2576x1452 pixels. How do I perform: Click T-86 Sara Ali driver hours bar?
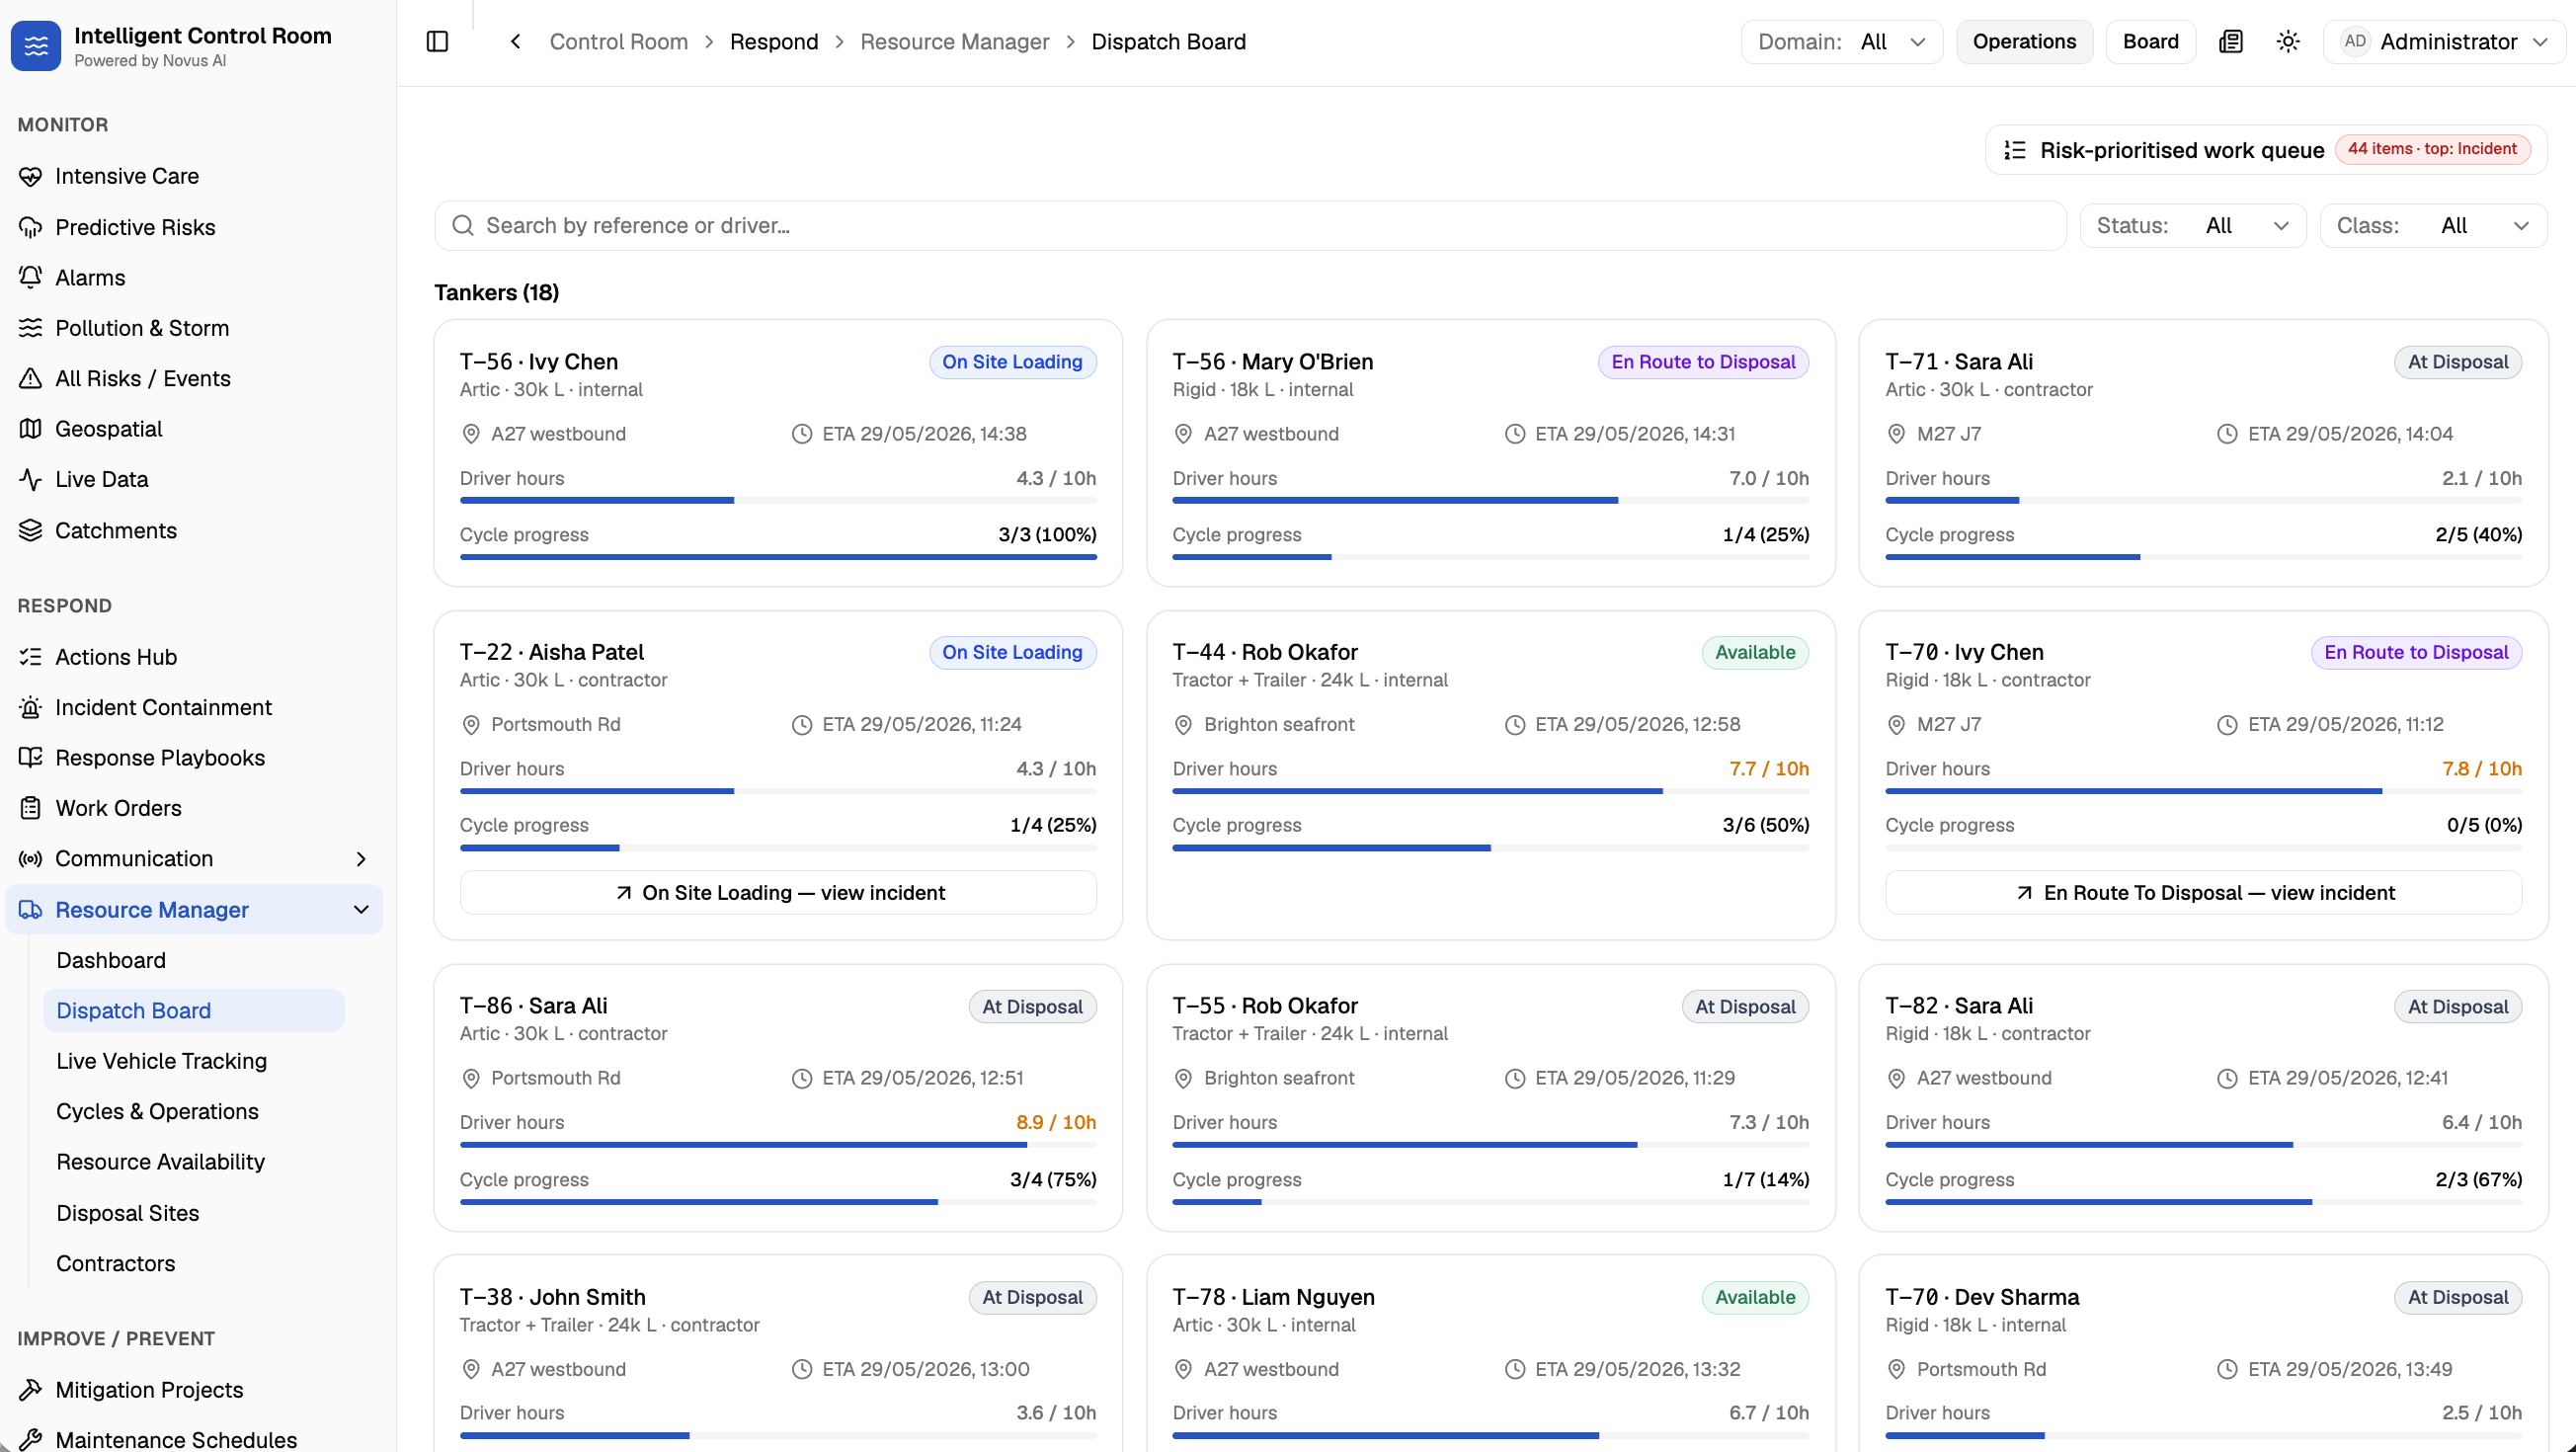coord(778,1145)
